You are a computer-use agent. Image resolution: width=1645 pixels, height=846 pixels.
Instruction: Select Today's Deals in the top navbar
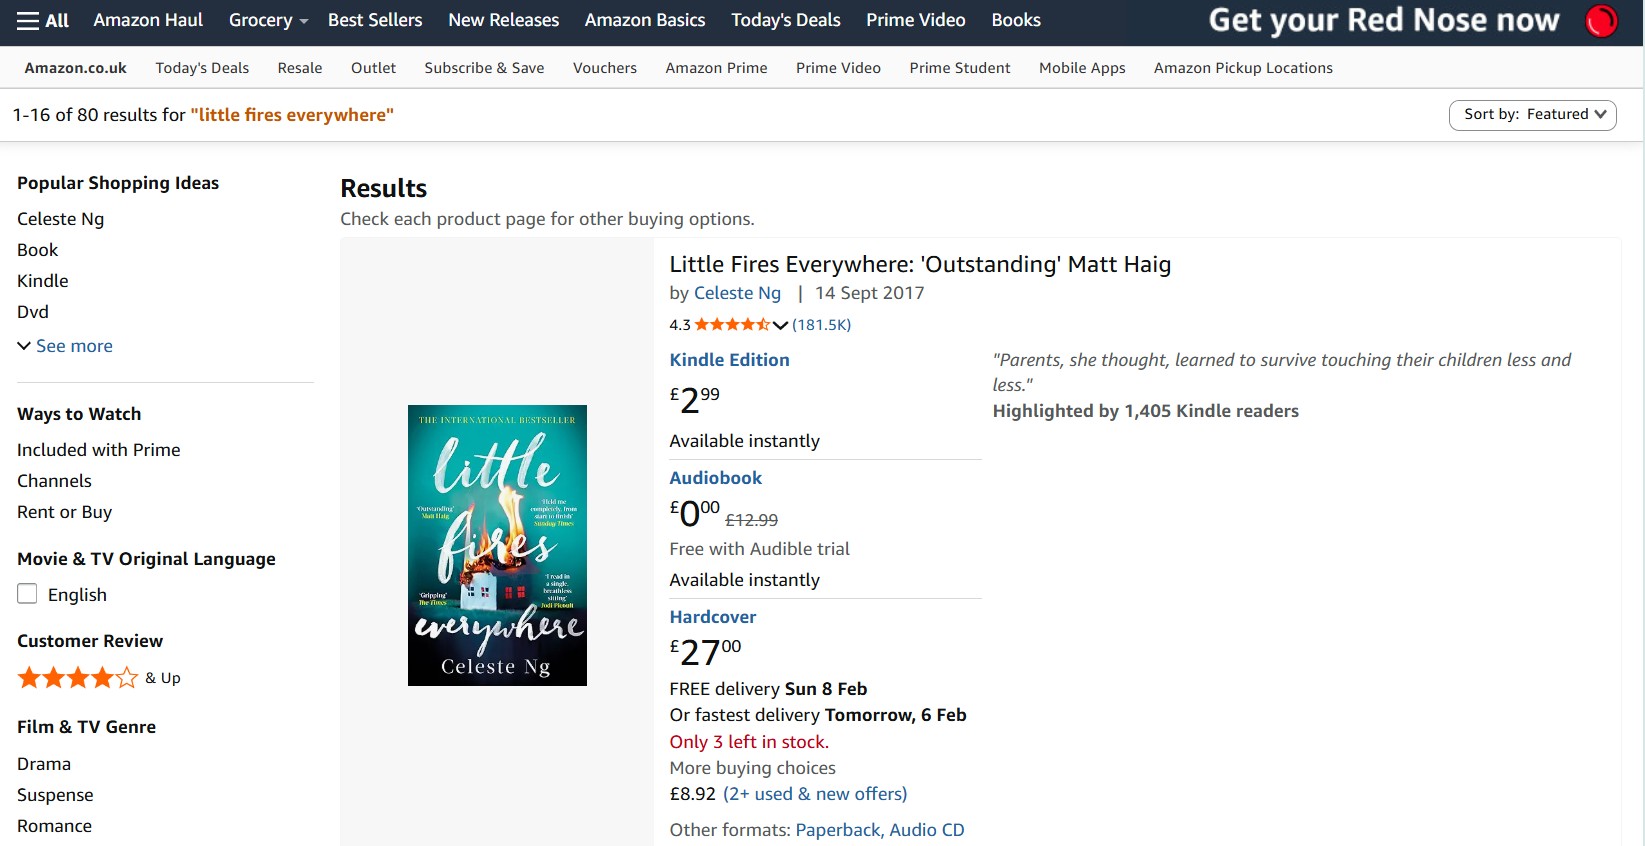click(785, 19)
